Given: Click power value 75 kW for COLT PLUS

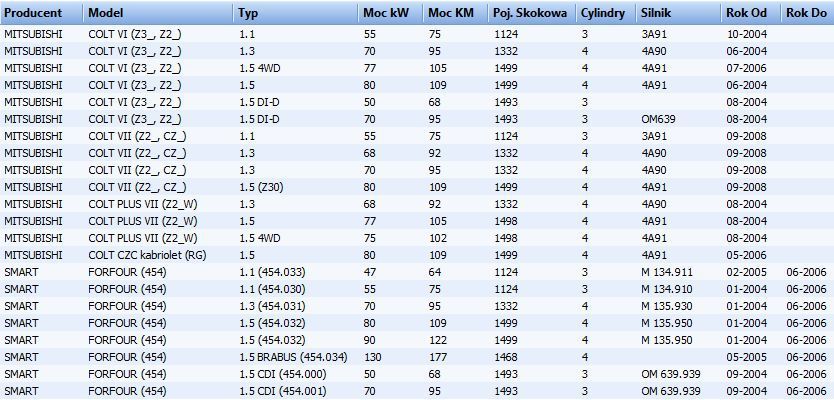Looking at the screenshot, I should click(369, 238).
